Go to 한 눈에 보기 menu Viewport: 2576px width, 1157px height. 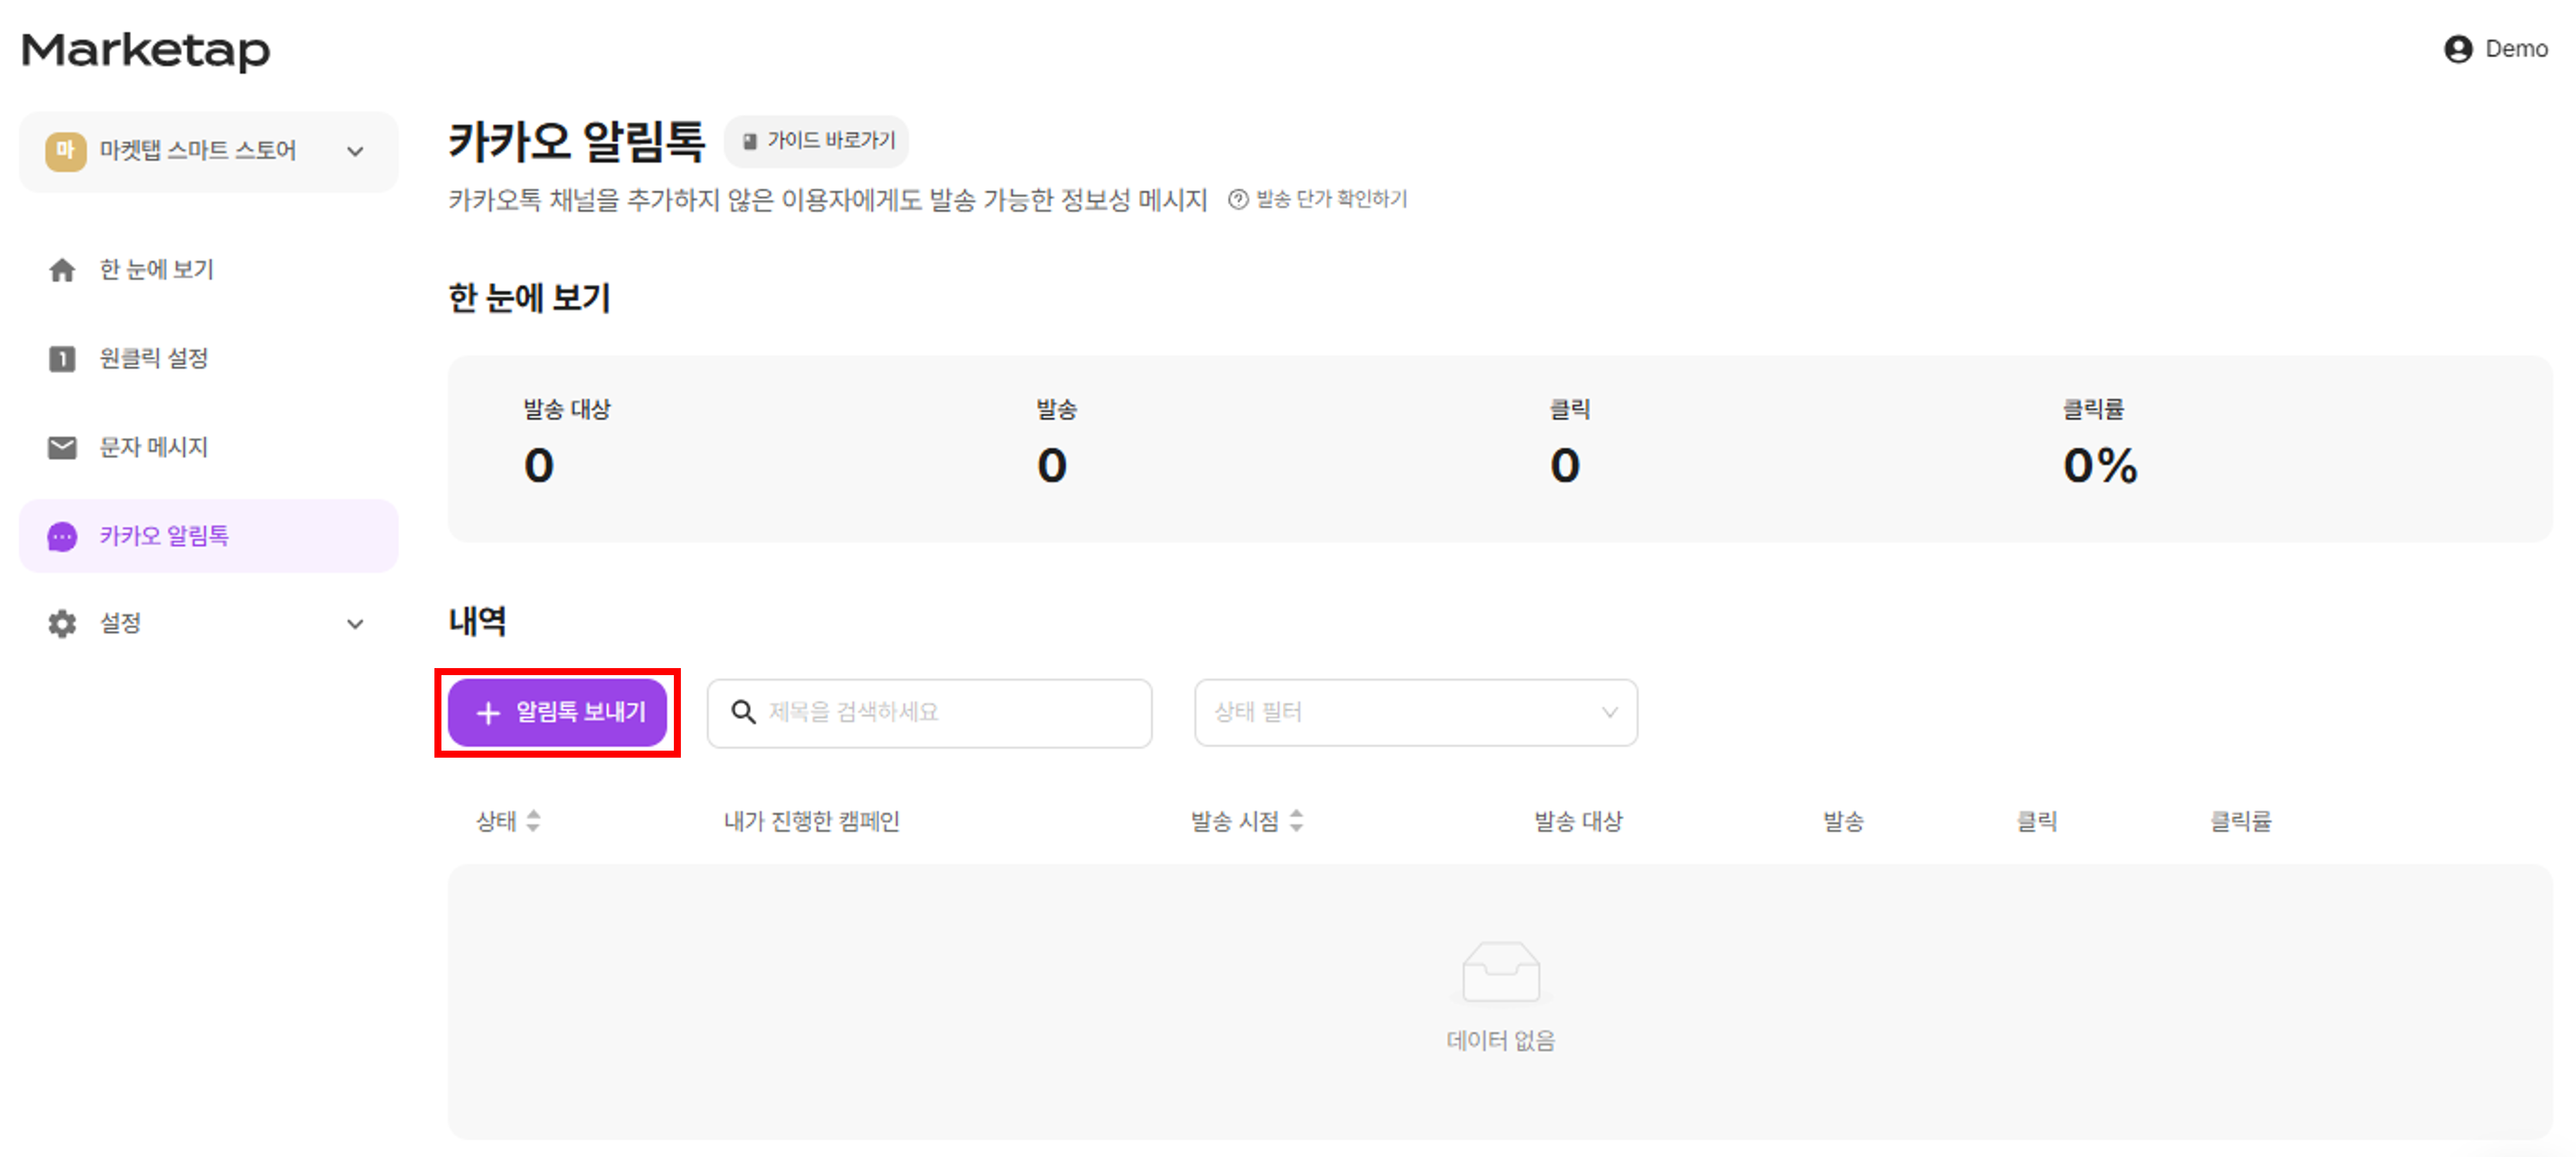tap(156, 270)
